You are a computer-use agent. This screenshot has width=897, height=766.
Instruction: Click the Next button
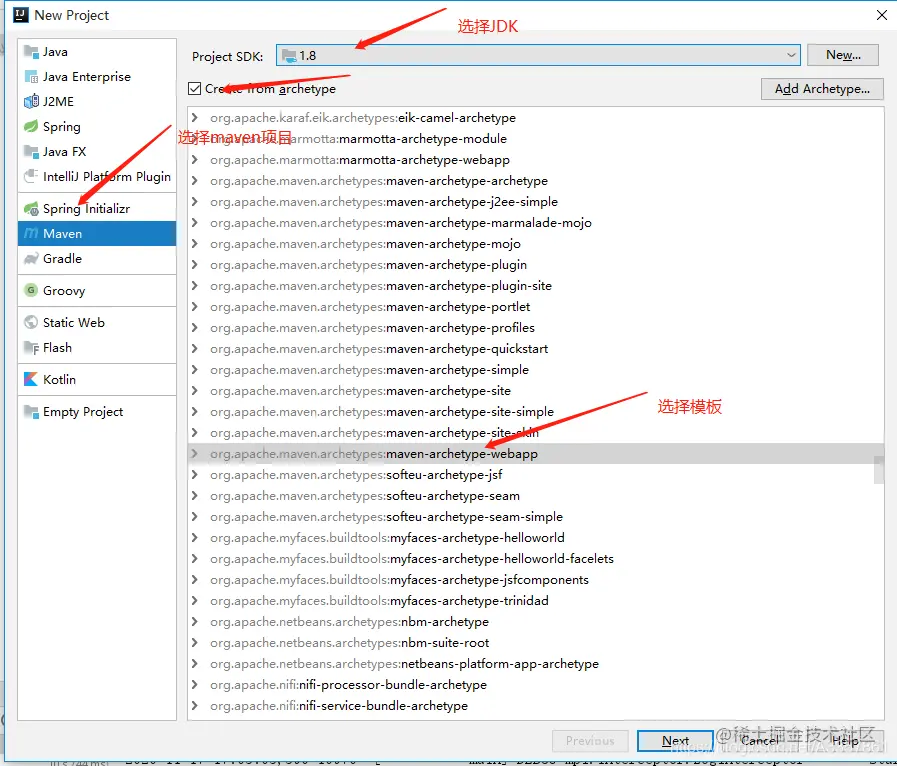click(x=675, y=741)
